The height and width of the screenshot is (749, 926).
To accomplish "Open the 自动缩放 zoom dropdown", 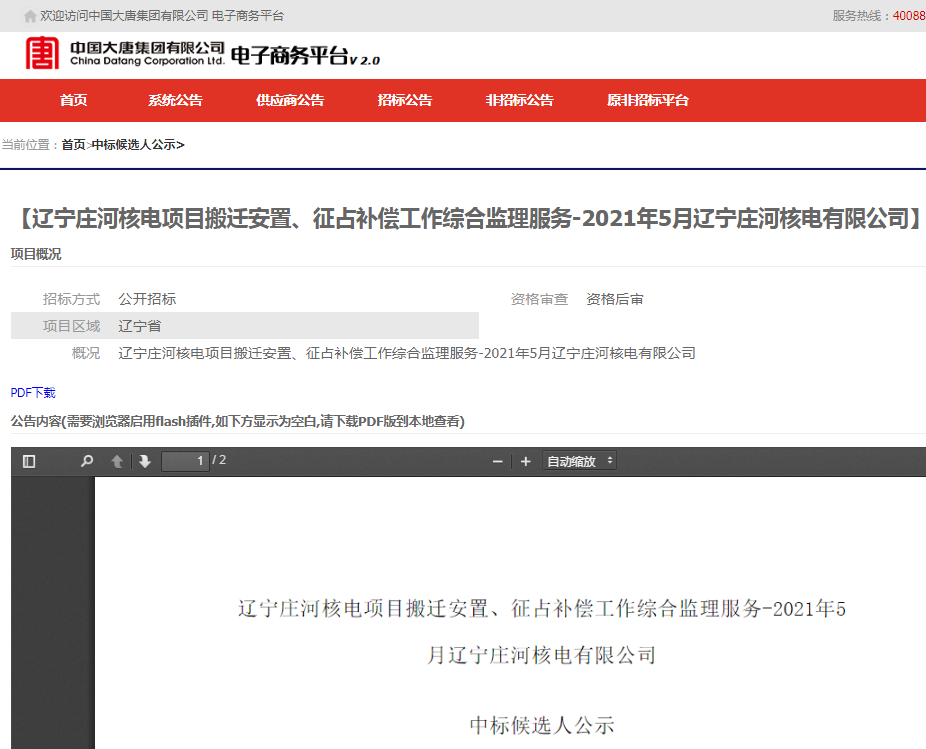I will (x=579, y=461).
